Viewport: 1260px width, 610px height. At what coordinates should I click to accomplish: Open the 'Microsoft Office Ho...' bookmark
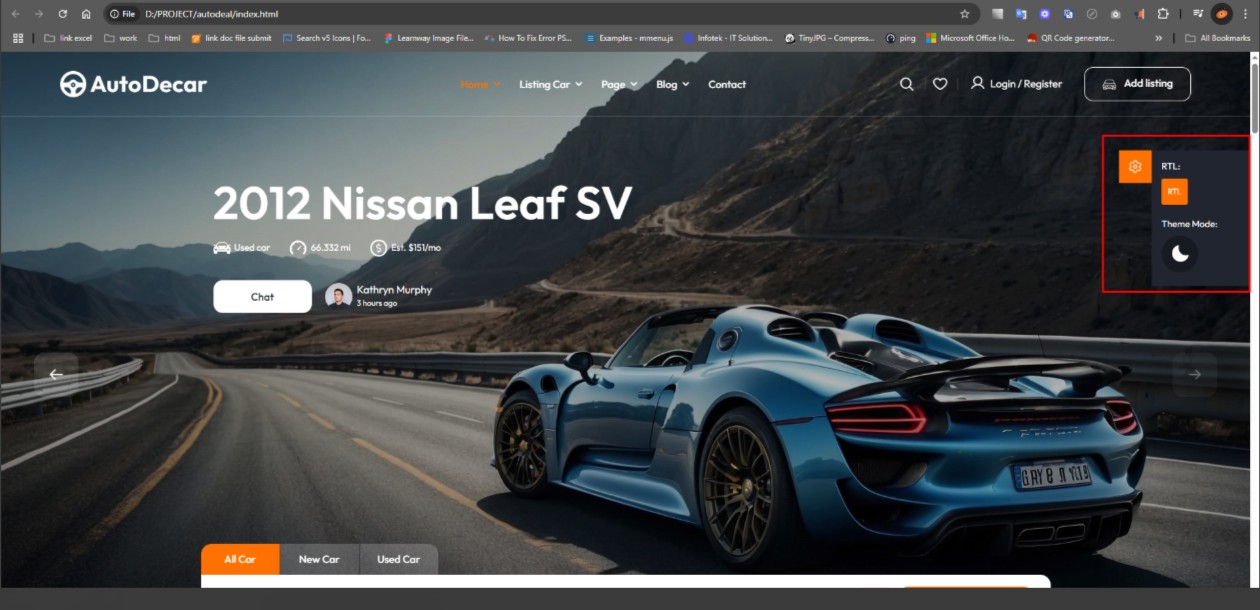click(970, 38)
